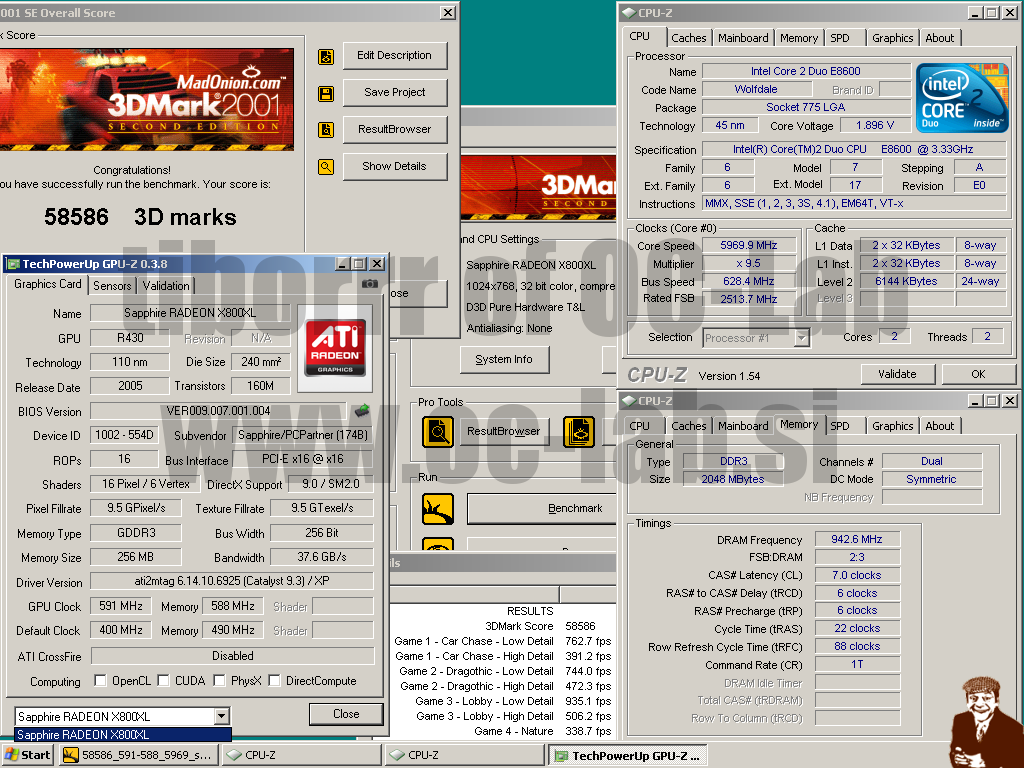Open CPU tab in bottom CPU-Z window
The height and width of the screenshot is (768, 1024).
point(639,426)
